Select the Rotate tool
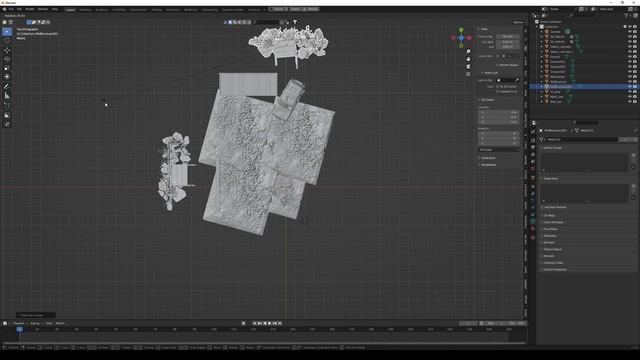This screenshot has height=360, width=640. pyautogui.click(x=7, y=59)
